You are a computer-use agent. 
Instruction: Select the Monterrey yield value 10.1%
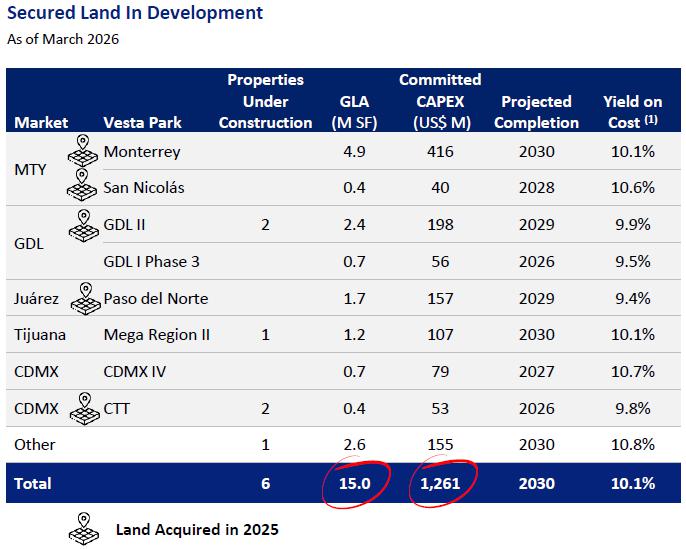coord(633,151)
